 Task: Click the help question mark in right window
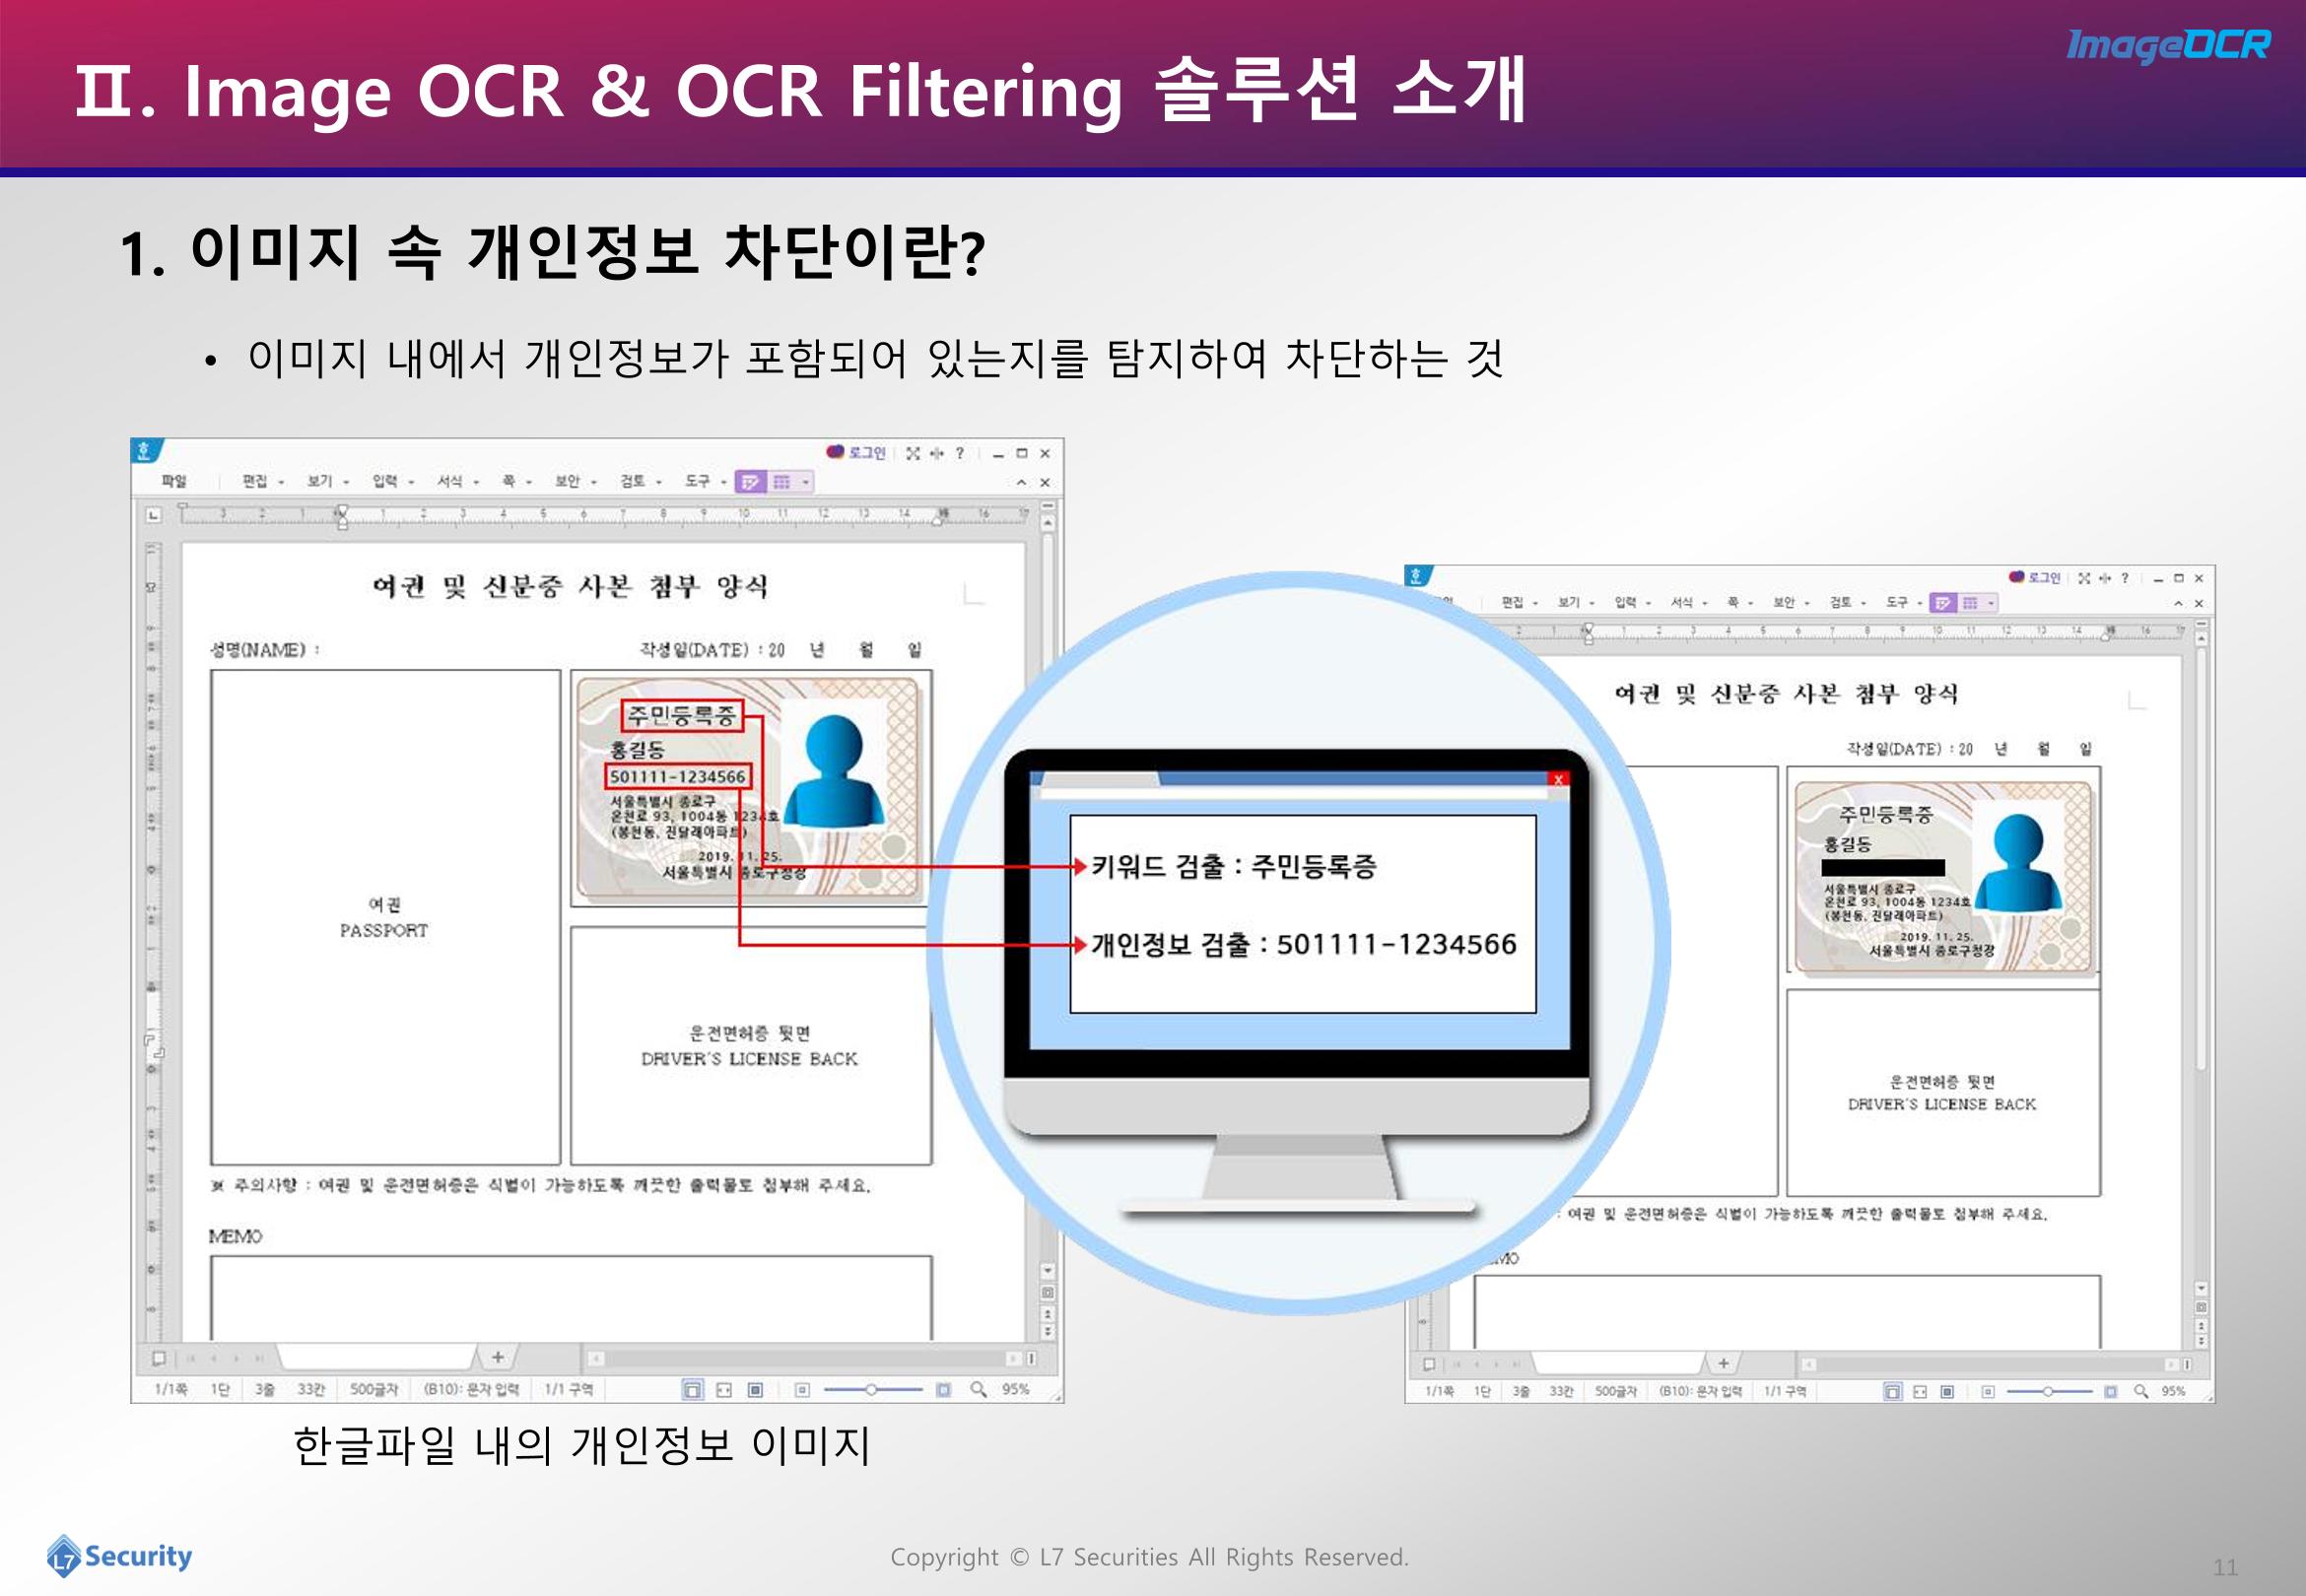point(2125,578)
